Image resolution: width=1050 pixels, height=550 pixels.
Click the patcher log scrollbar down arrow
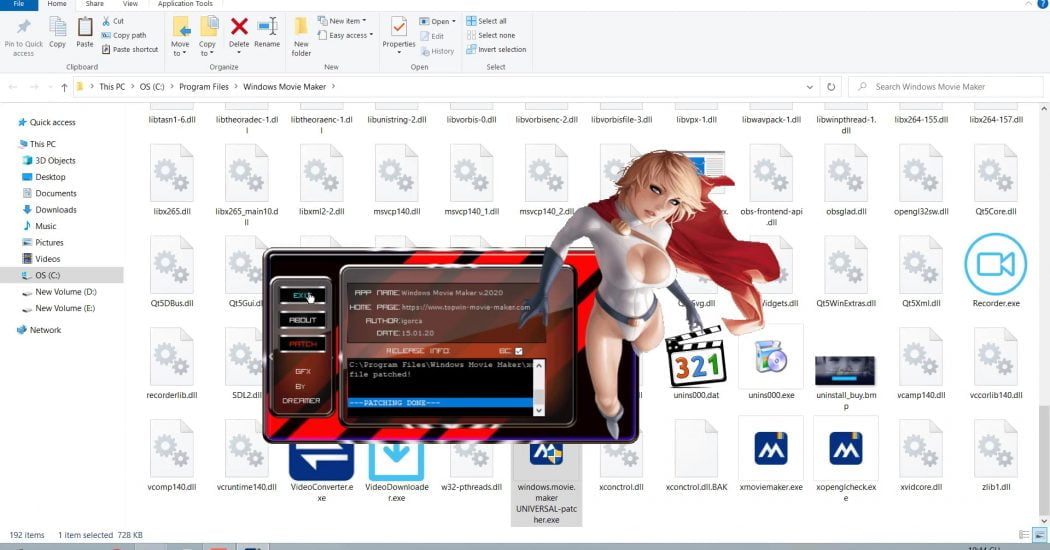(539, 410)
